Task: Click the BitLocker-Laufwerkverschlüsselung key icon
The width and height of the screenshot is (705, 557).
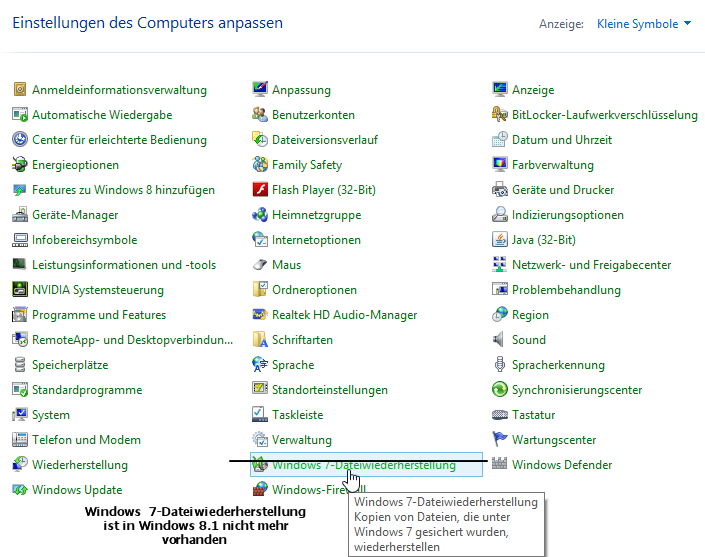Action: pyautogui.click(x=500, y=115)
